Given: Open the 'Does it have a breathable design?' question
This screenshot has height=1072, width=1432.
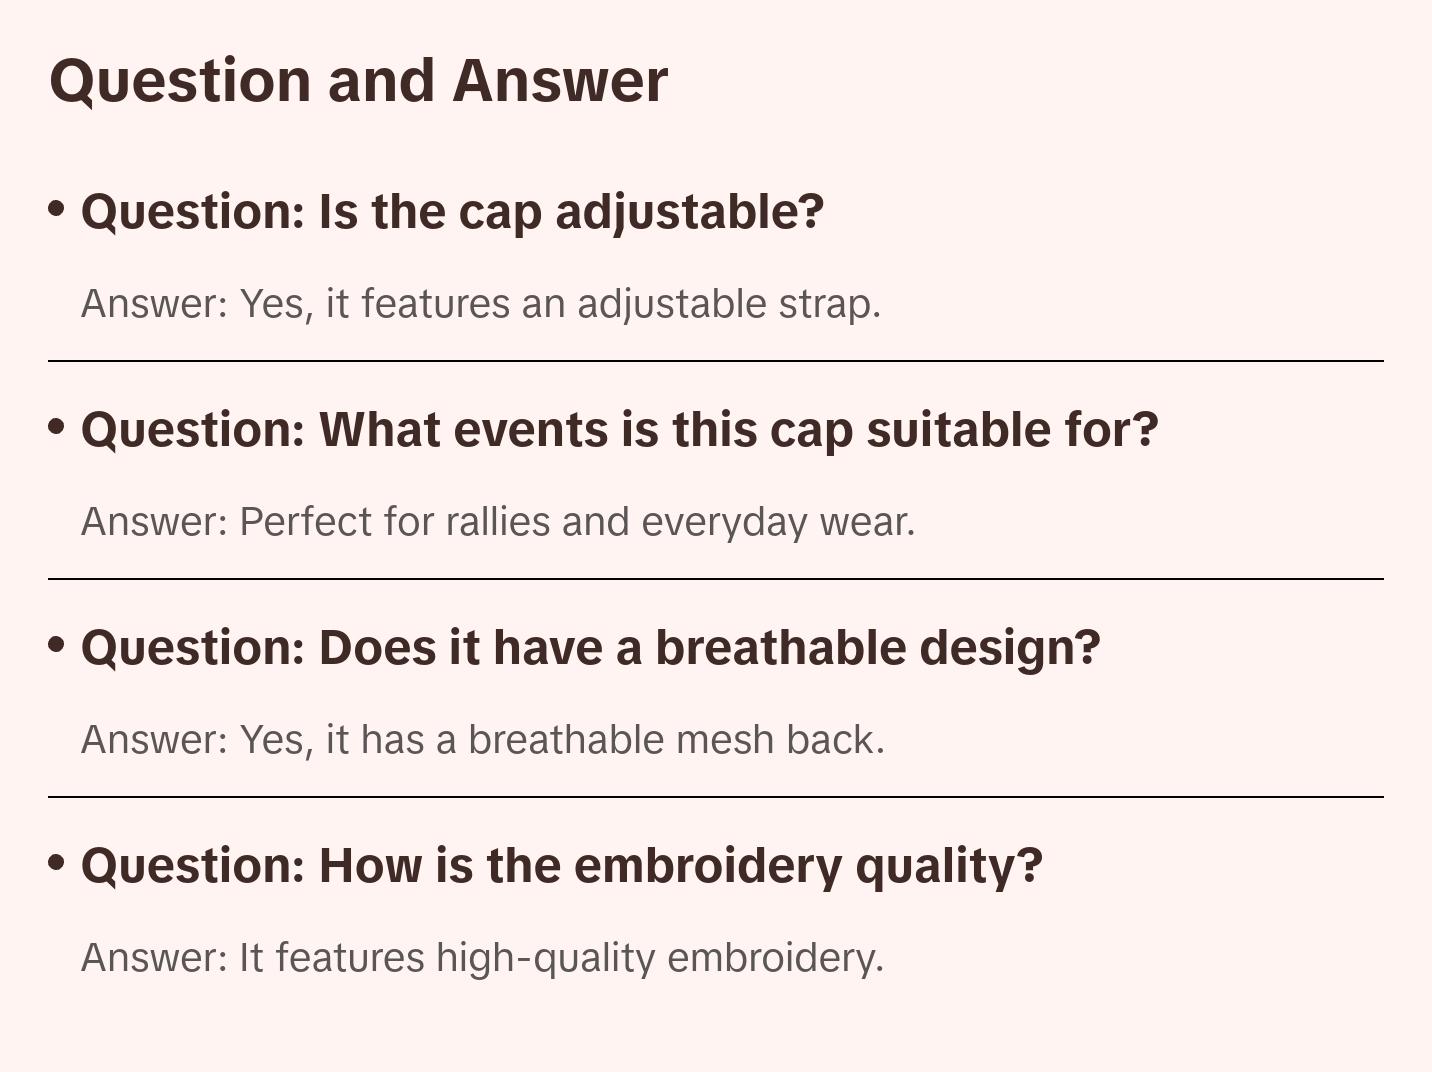Looking at the screenshot, I should (x=590, y=648).
